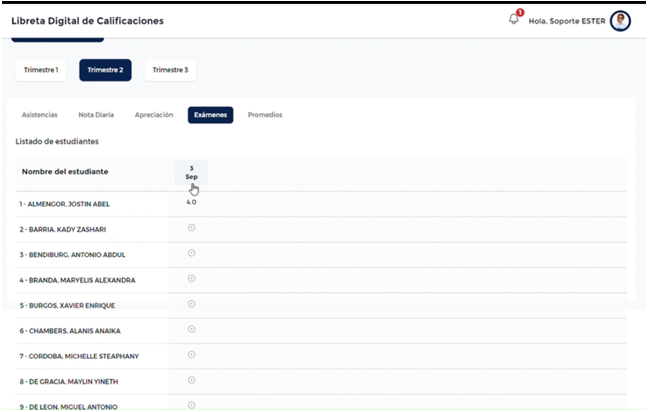Open the Asistencias tab
649x412 pixels.
click(x=40, y=115)
